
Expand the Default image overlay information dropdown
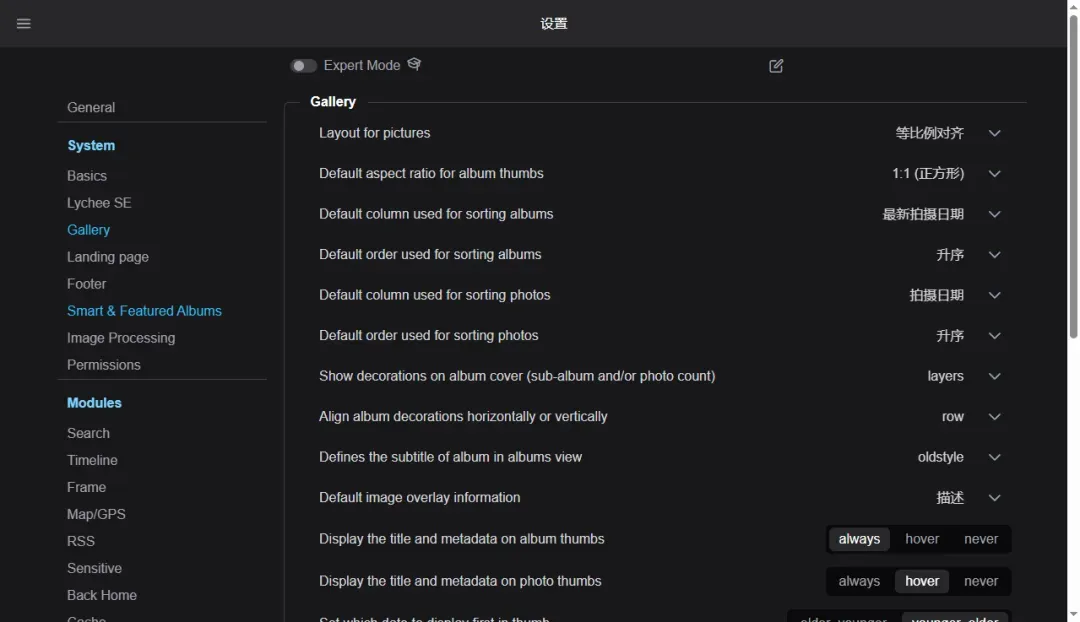(994, 498)
